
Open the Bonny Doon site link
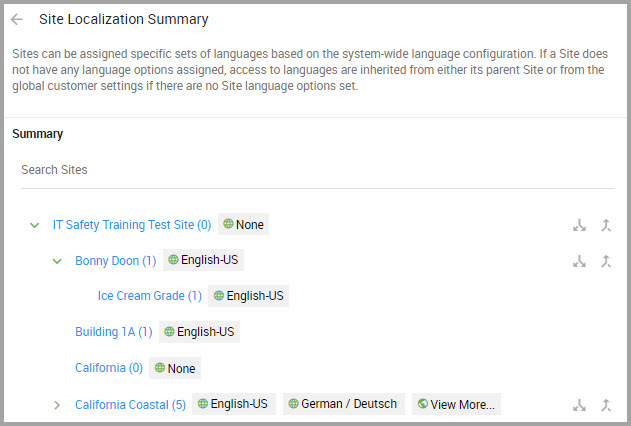(x=116, y=261)
